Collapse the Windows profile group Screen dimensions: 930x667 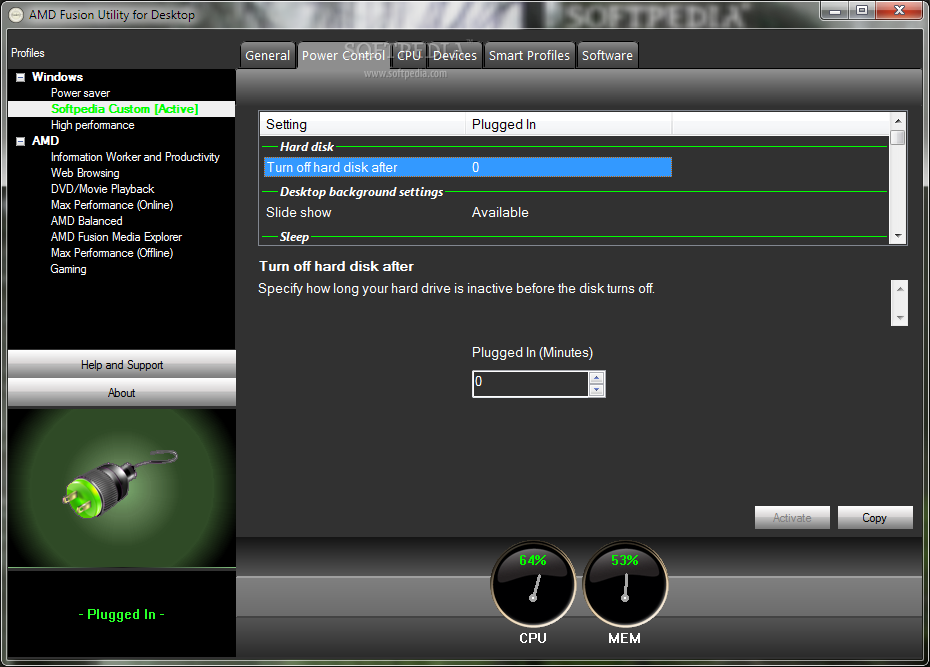point(20,77)
